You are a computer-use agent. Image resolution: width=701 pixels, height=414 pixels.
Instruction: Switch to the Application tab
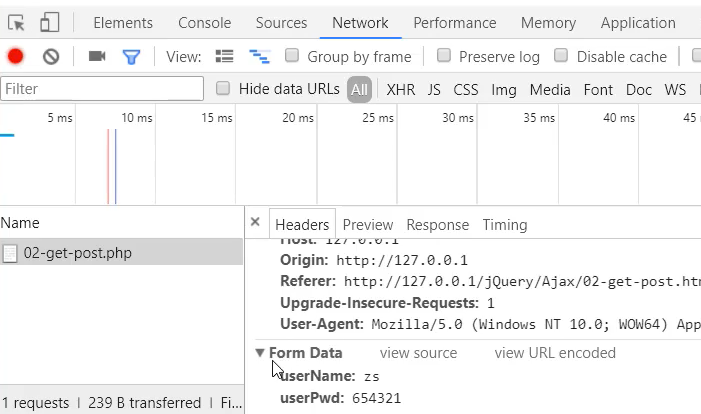point(638,23)
